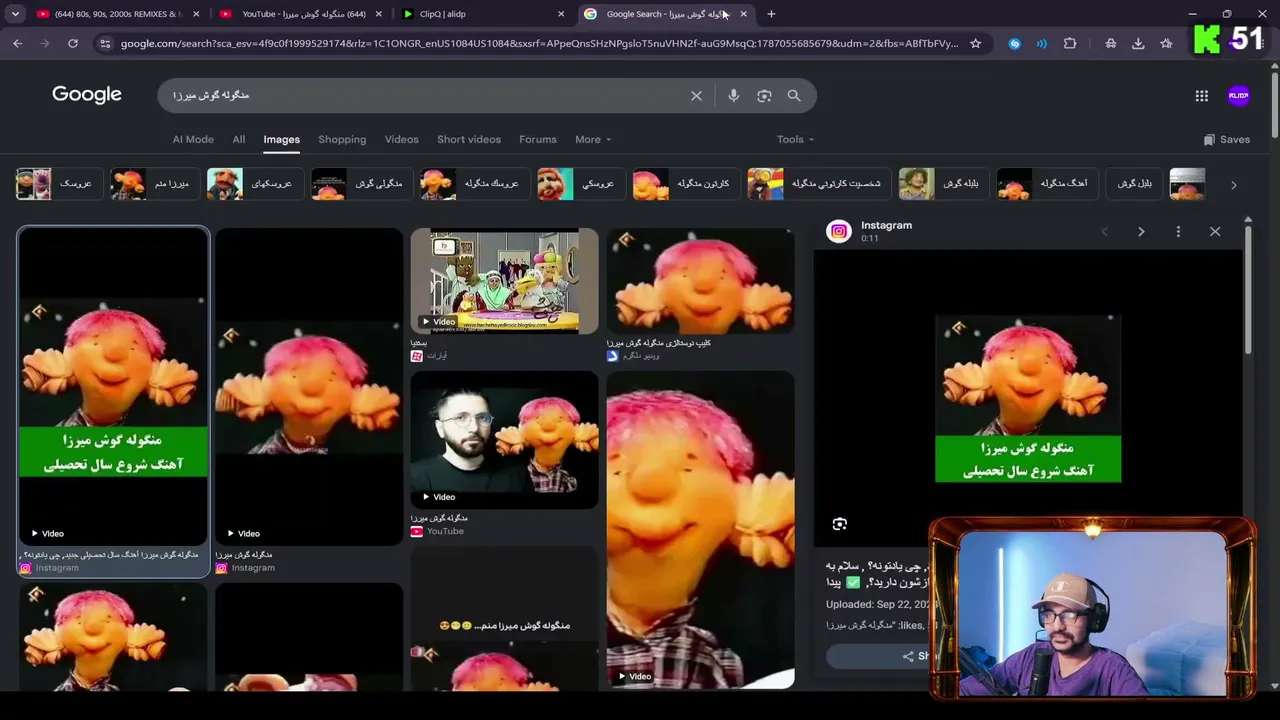
Task: Open the browser Extensions puzzle icon
Action: tap(1070, 43)
